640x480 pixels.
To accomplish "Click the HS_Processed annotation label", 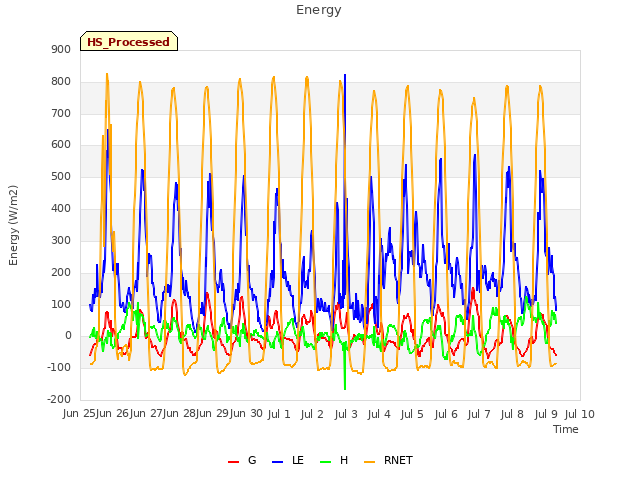I will pos(129,42).
